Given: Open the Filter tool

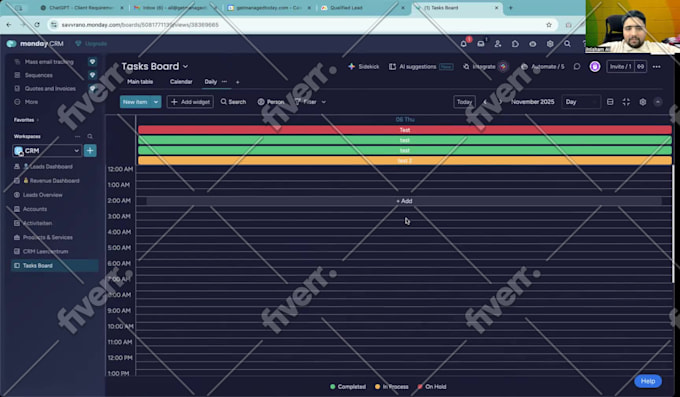Looking at the screenshot, I should [306, 102].
